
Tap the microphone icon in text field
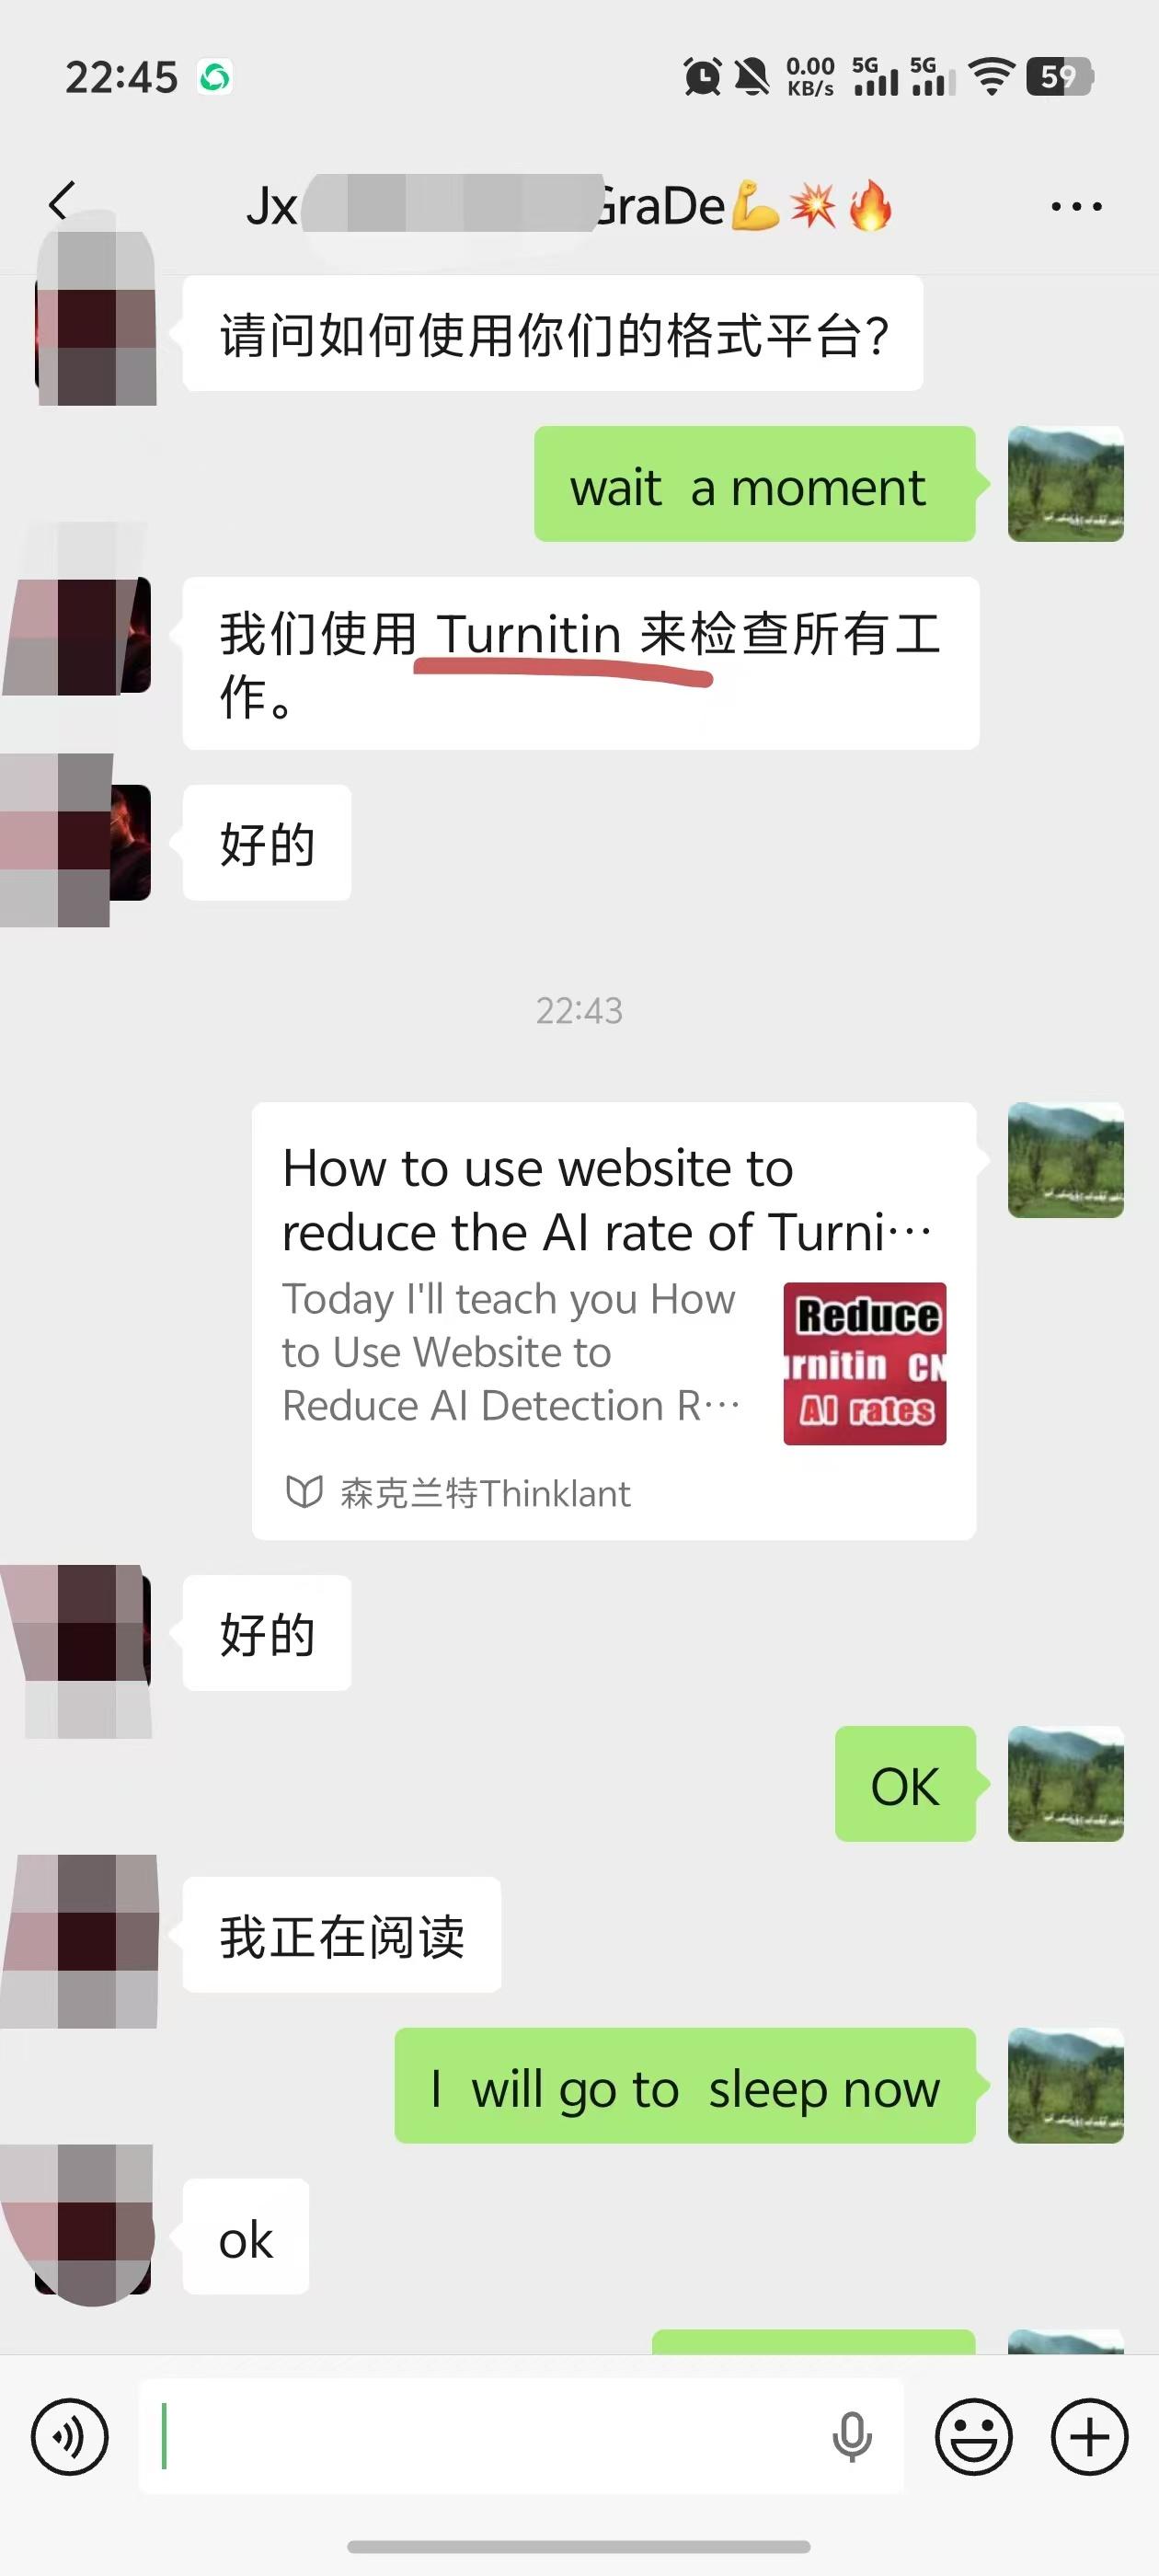tap(851, 2437)
